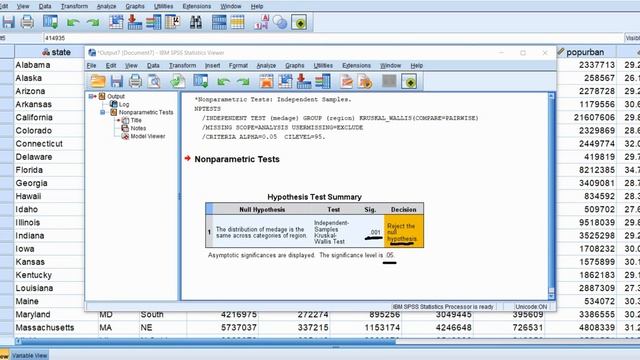Click cell value field showing 414935

(333, 38)
